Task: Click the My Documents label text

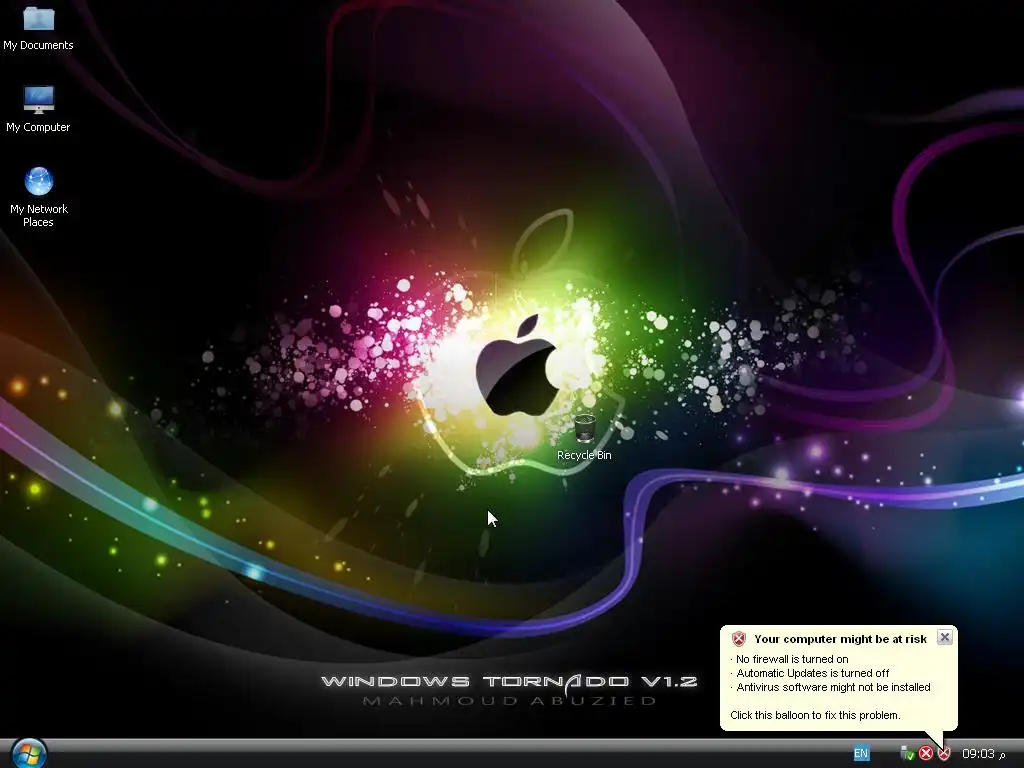Action: point(39,45)
